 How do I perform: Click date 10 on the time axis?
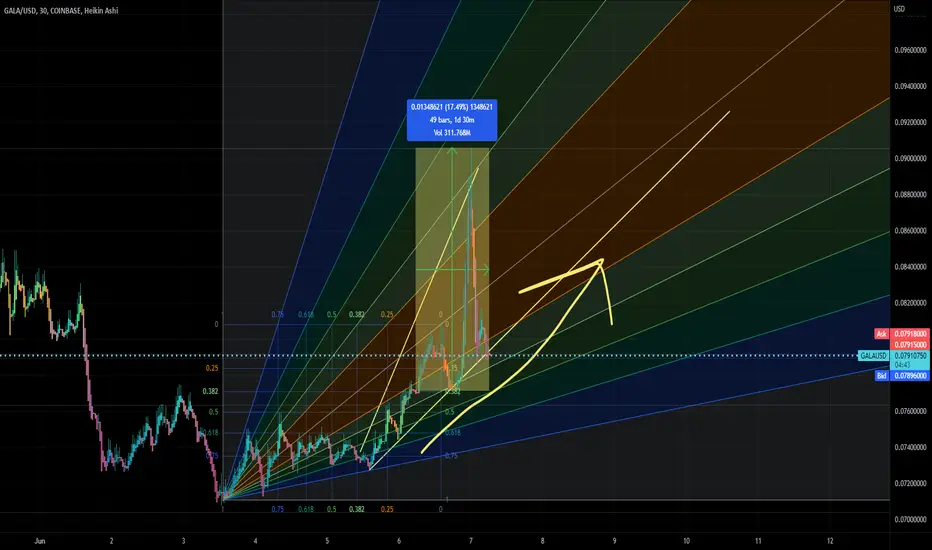(686, 541)
